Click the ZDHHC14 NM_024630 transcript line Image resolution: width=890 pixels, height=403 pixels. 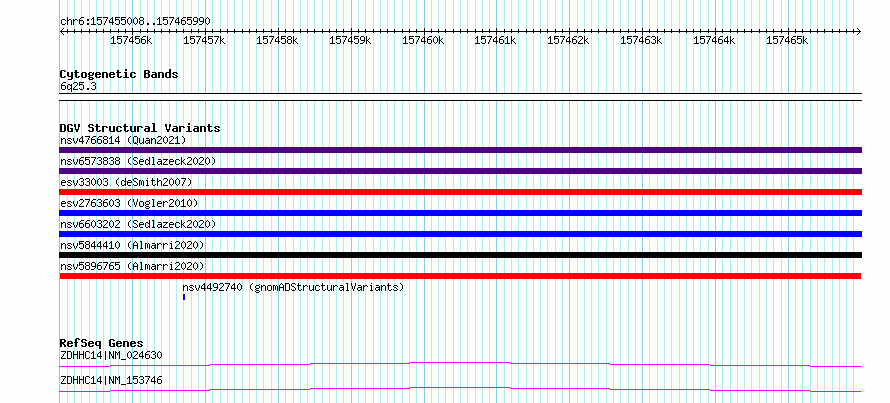[x=460, y=364]
